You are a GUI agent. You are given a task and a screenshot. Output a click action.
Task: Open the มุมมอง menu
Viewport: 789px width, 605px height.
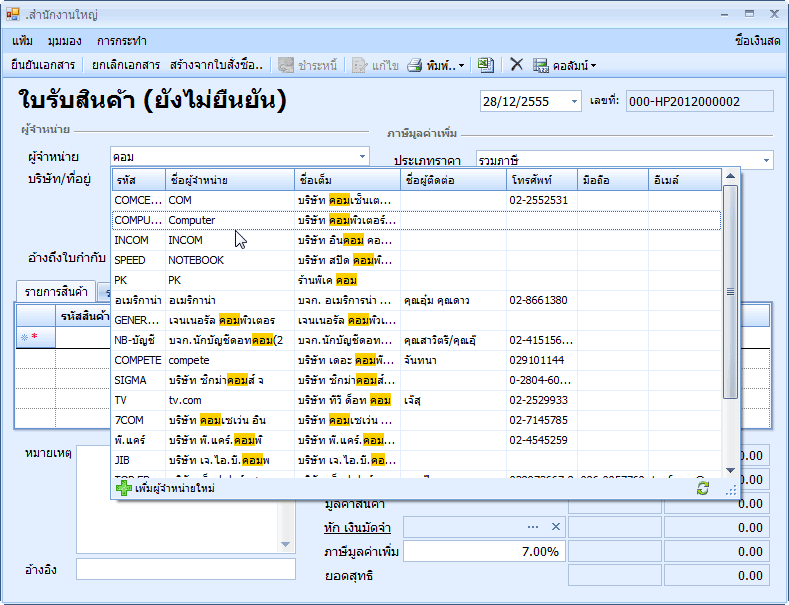[x=64, y=41]
